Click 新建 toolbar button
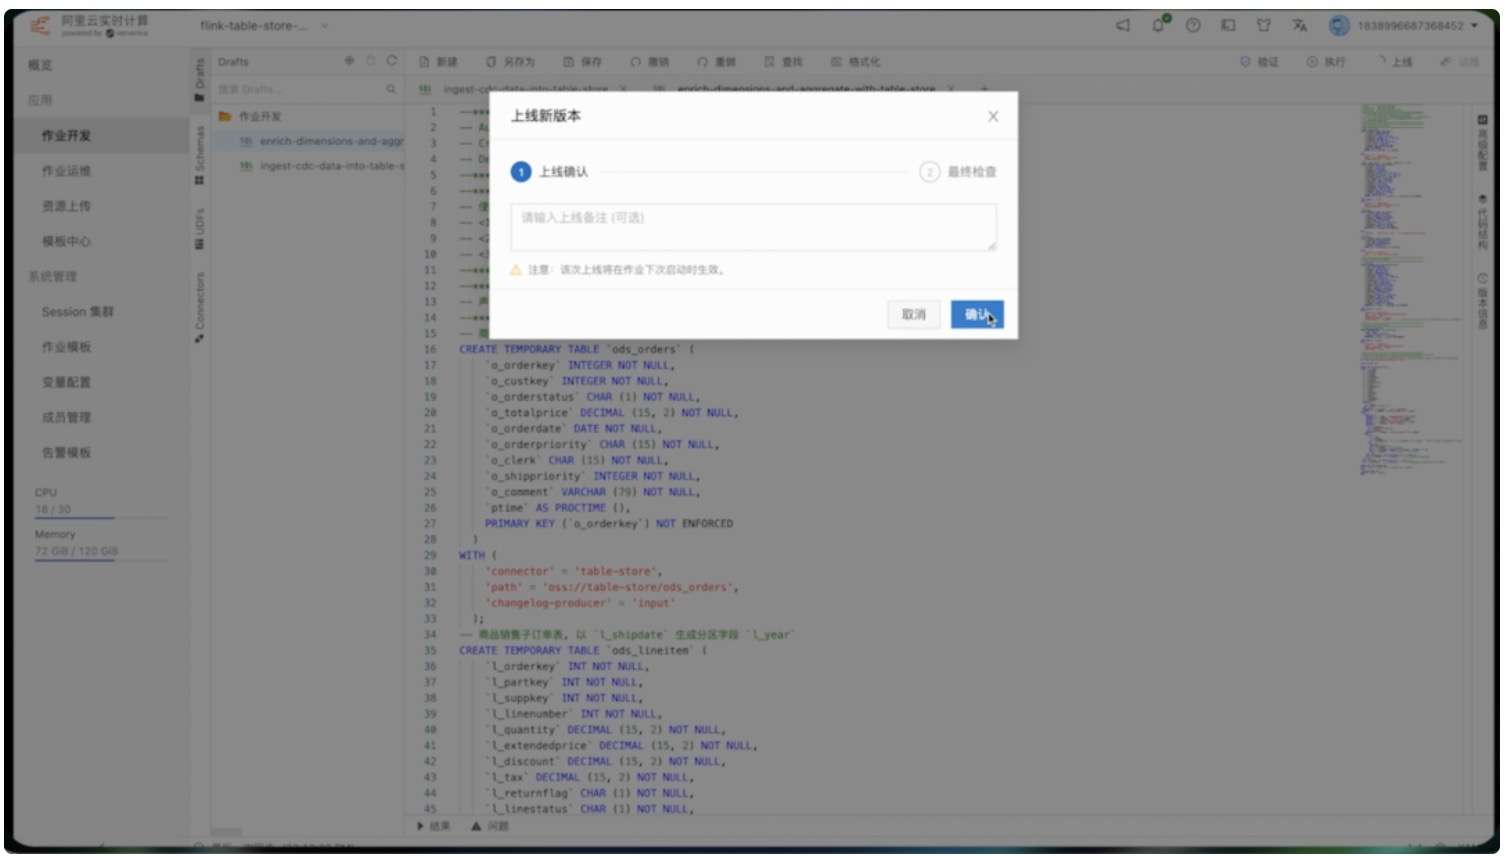This screenshot has height=856, width=1512. pyautogui.click(x=438, y=62)
